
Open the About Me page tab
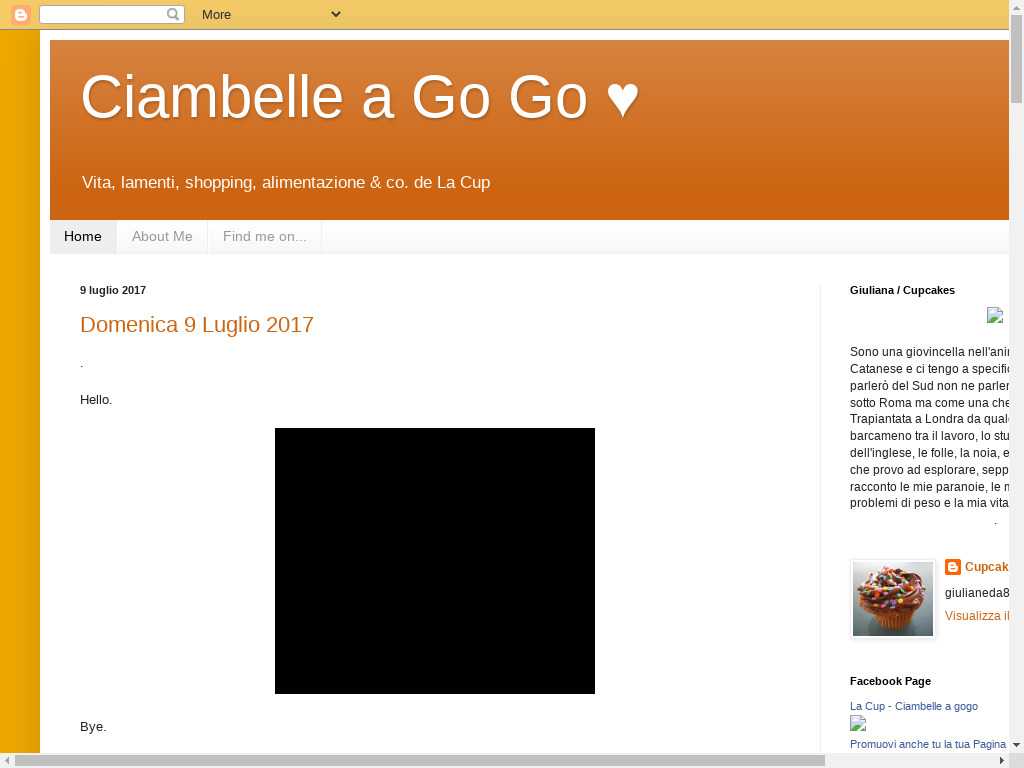(162, 237)
